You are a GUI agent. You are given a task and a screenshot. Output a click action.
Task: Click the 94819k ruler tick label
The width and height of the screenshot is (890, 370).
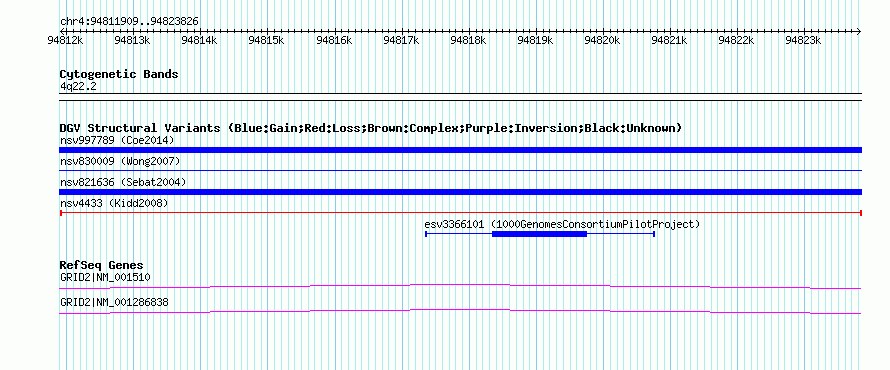[x=535, y=40]
